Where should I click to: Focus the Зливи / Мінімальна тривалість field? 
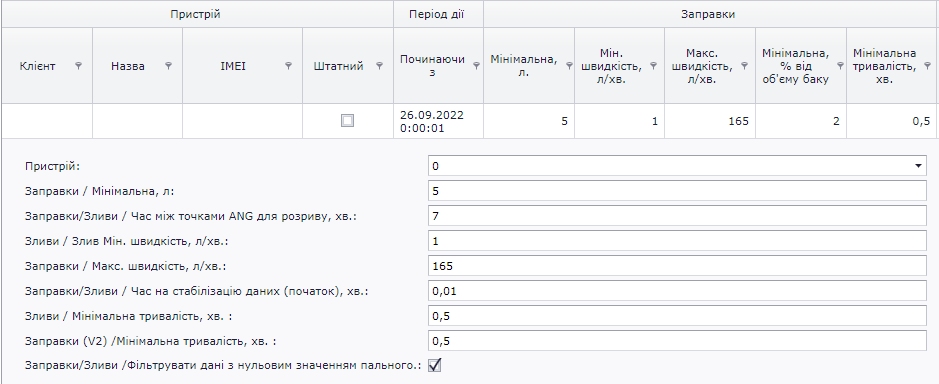coord(677,316)
